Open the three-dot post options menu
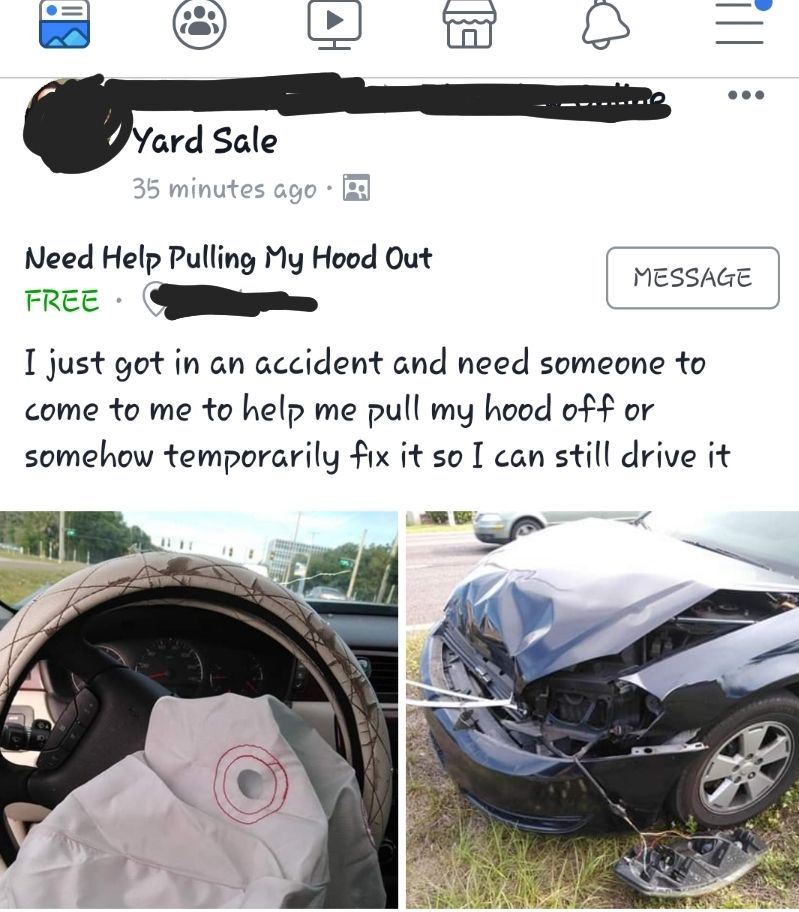The width and height of the screenshot is (799, 912). tap(746, 95)
